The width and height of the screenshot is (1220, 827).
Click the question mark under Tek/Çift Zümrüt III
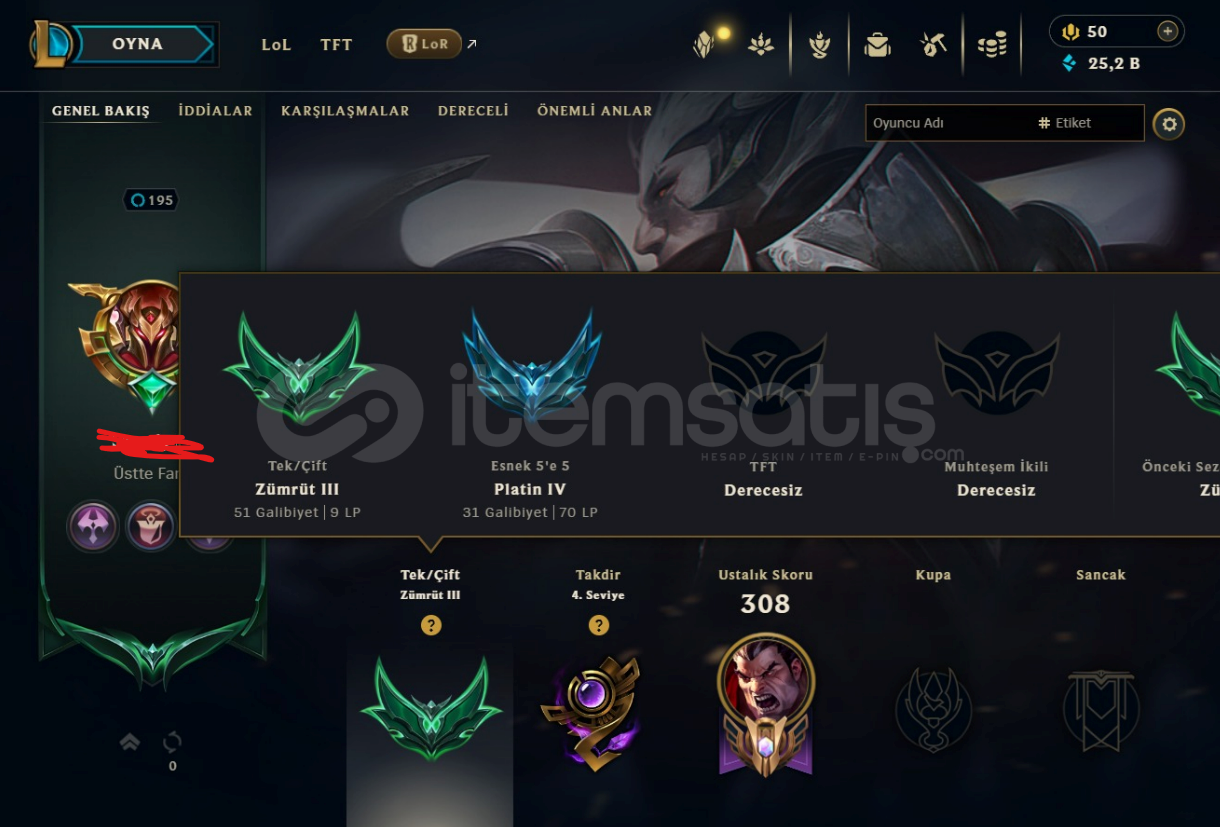tap(431, 625)
